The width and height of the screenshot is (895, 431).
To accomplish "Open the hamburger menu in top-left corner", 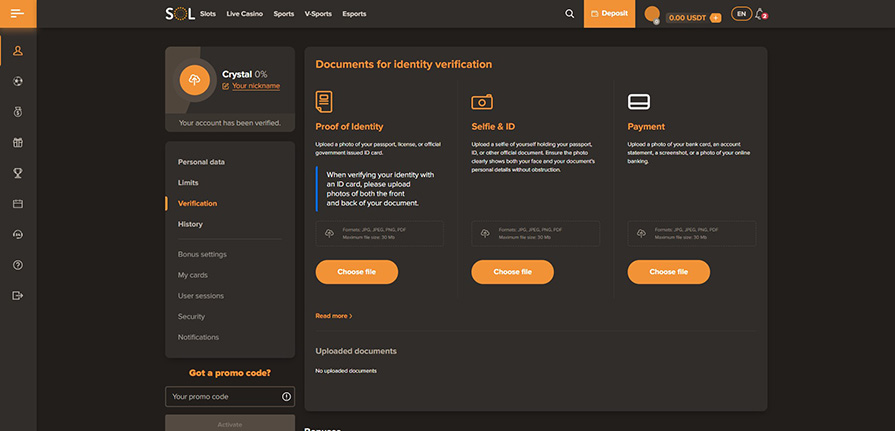I will pyautogui.click(x=18, y=14).
